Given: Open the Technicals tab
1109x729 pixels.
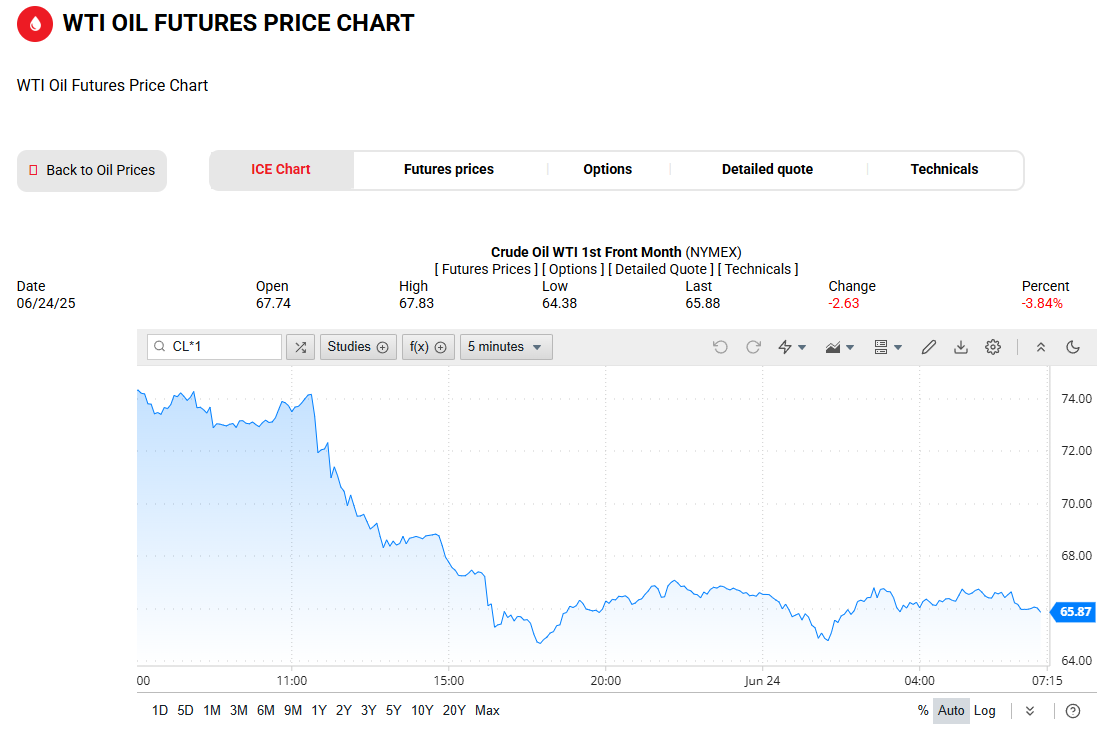Looking at the screenshot, I should [x=944, y=170].
